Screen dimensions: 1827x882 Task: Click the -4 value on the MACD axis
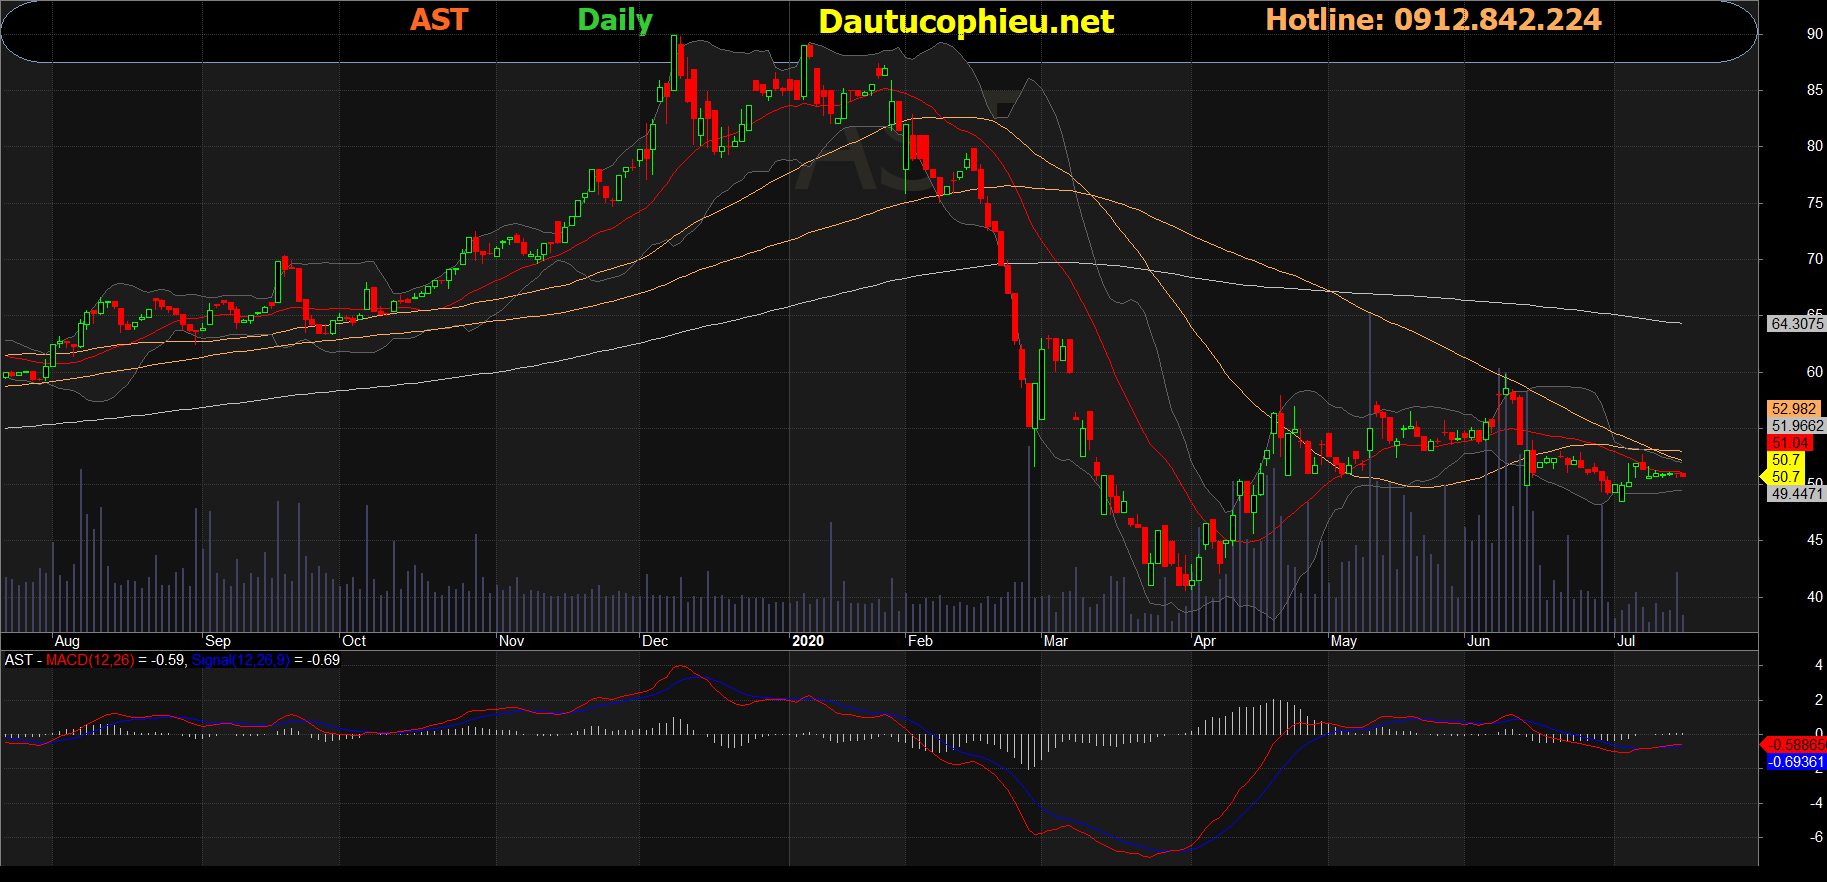tap(1816, 803)
